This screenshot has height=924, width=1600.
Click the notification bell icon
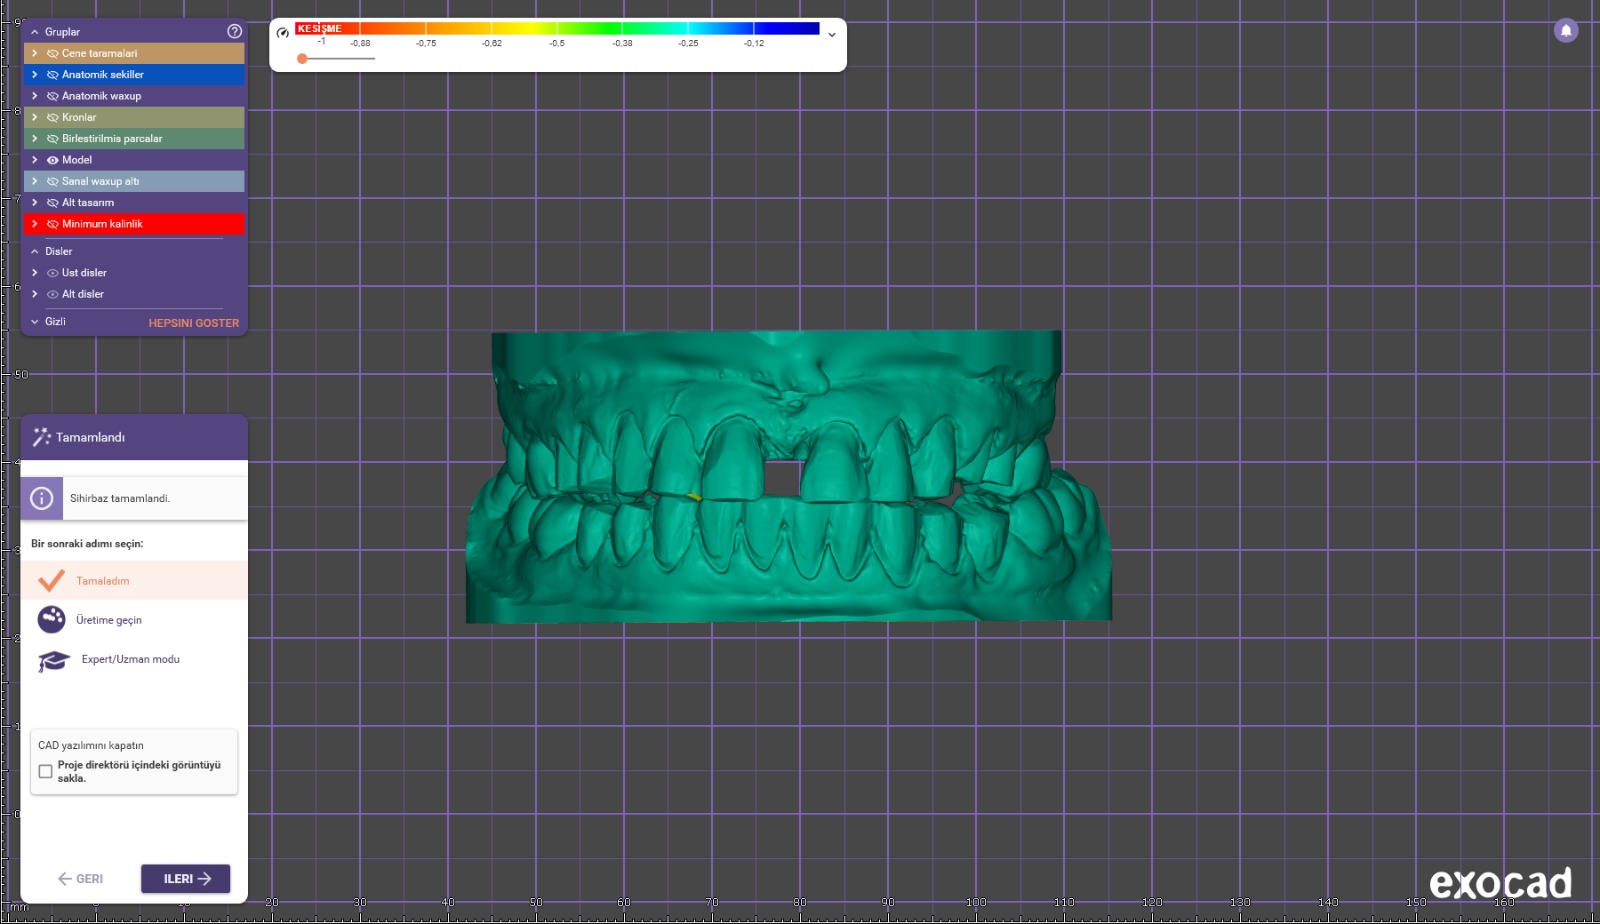[x=1566, y=31]
